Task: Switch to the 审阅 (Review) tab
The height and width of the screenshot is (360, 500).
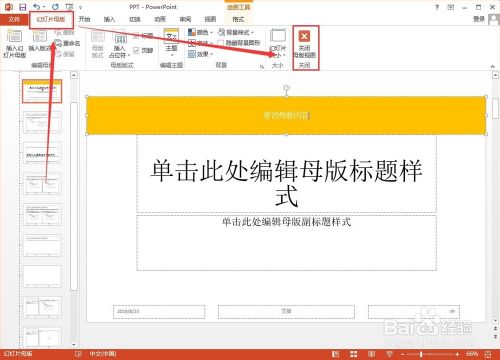Action: (185, 19)
